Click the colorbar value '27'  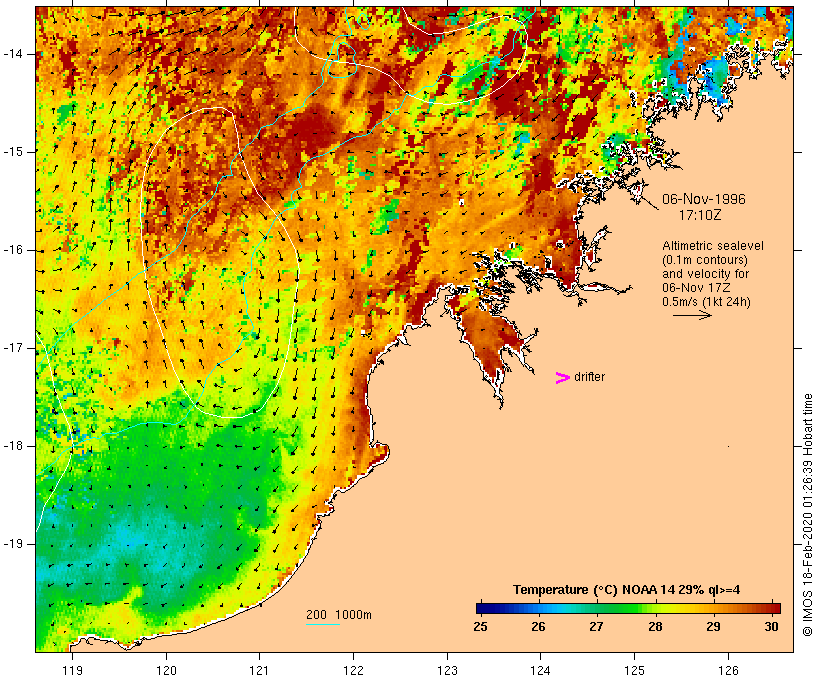tap(597, 626)
